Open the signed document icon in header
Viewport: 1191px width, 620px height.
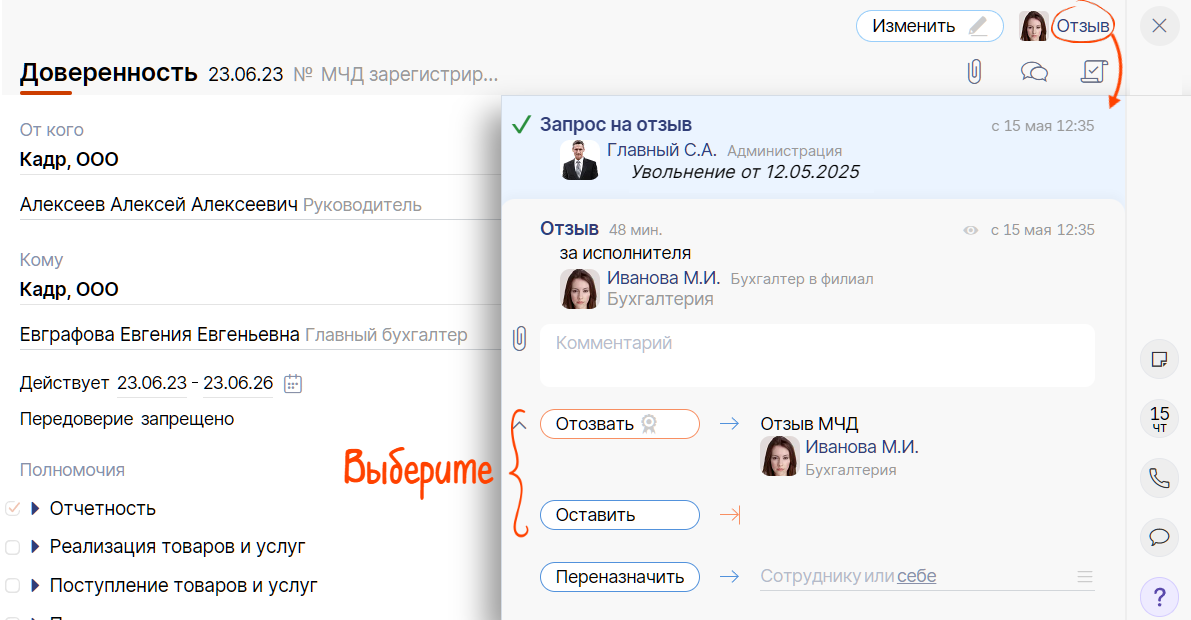point(1095,71)
